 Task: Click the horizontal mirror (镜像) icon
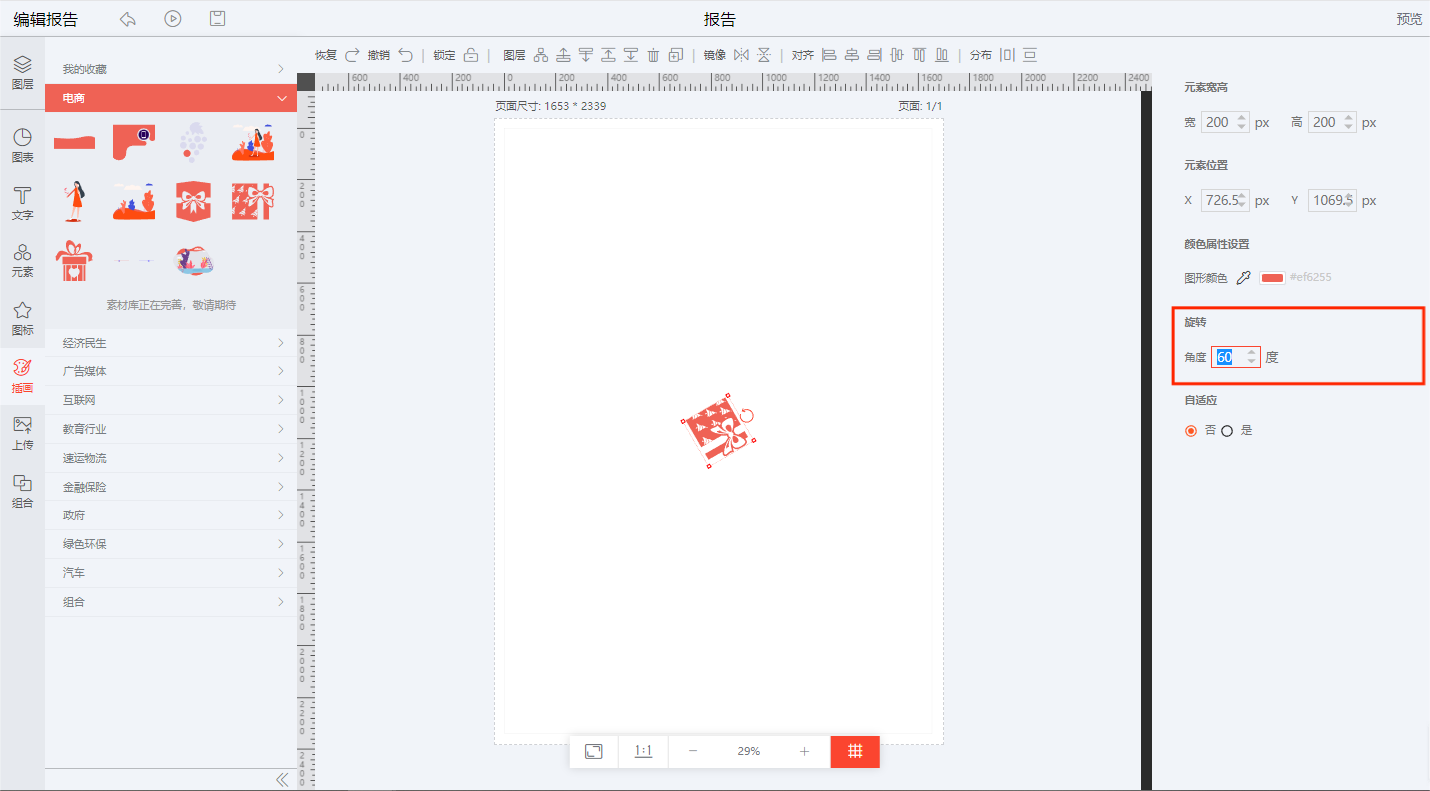point(741,55)
